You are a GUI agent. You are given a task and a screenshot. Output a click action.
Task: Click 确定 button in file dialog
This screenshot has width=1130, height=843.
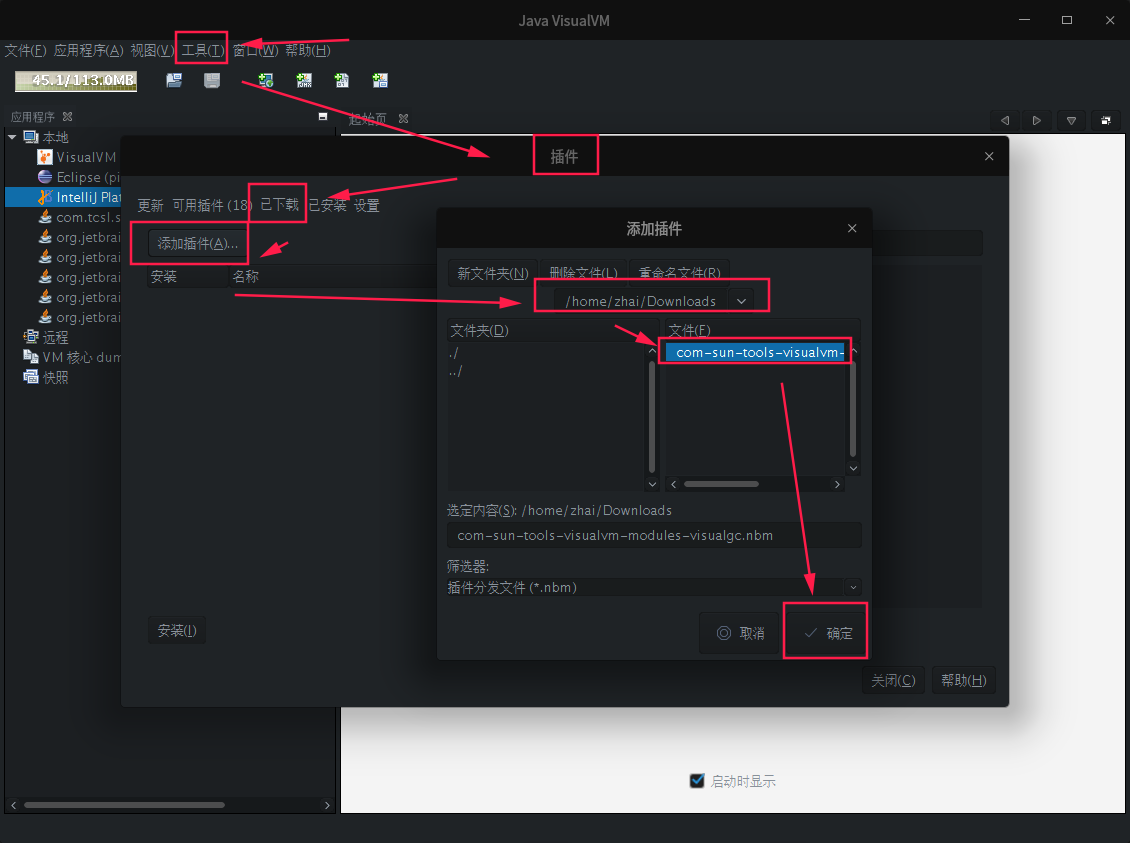coord(828,633)
